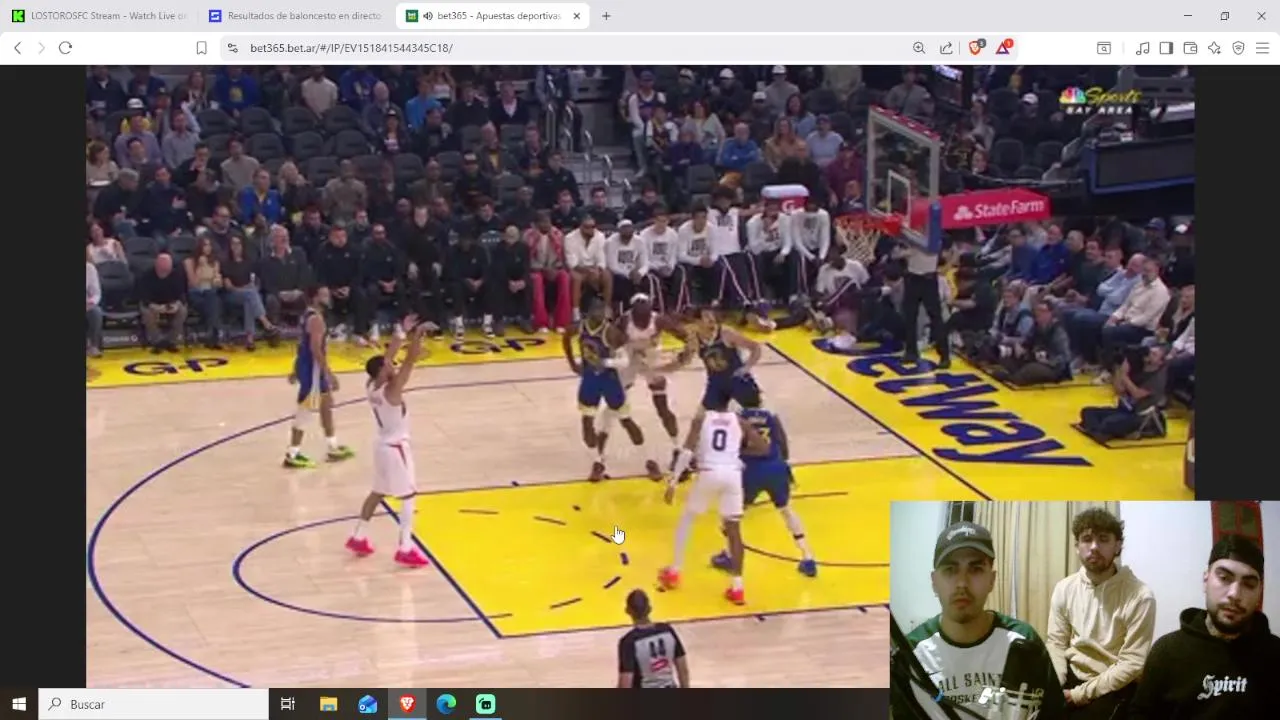
Task: Open Windows Start menu
Action: point(18,704)
